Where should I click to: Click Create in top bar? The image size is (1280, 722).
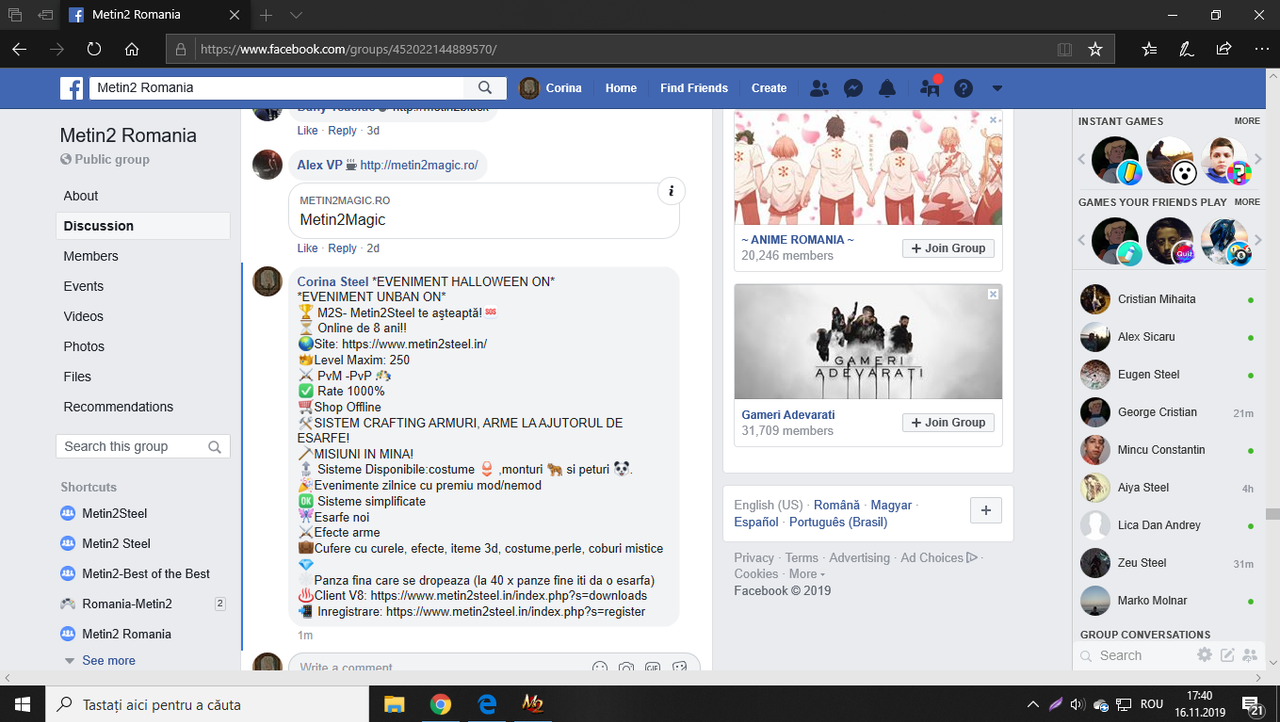(769, 88)
